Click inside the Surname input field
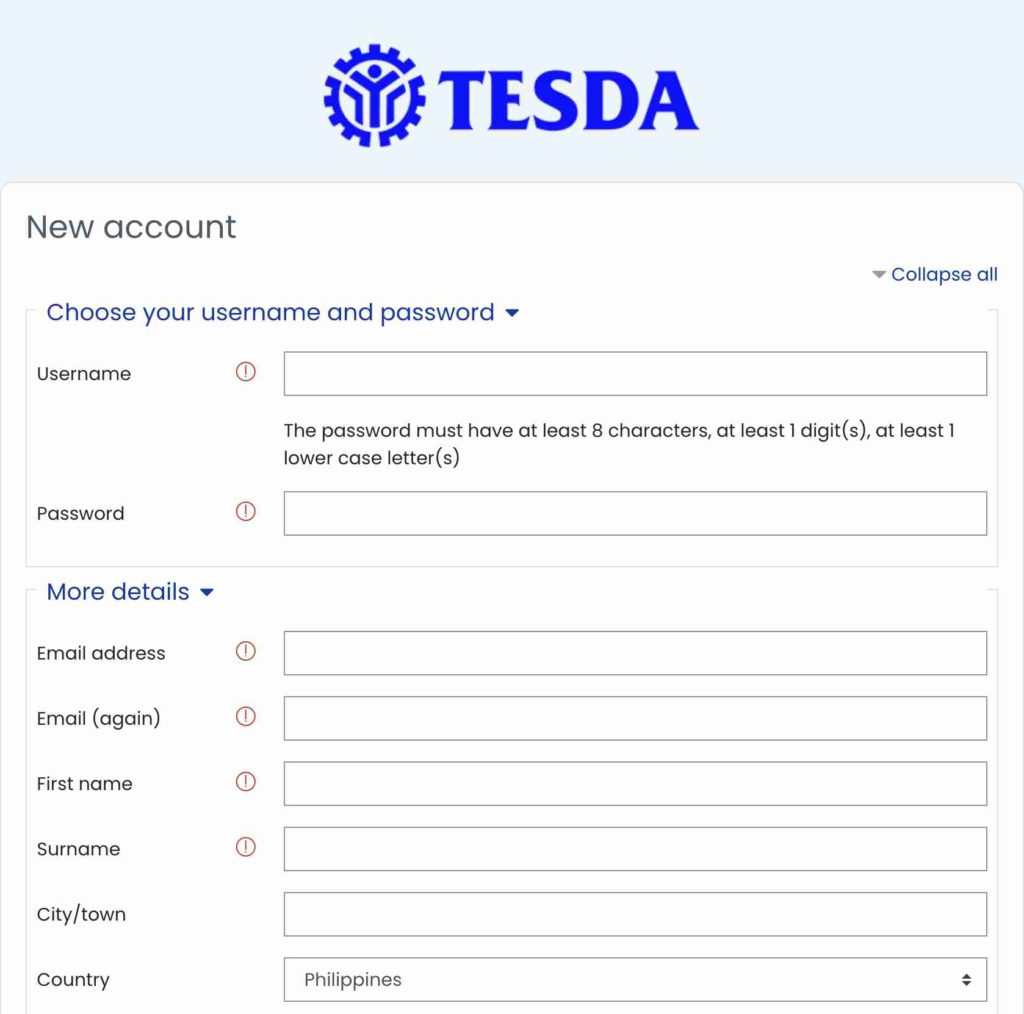This screenshot has width=1024, height=1014. click(634, 848)
